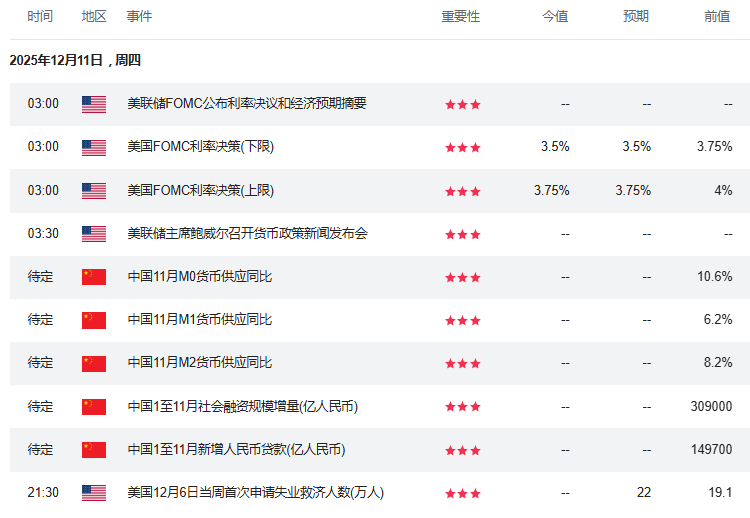Click China flag in M2 money supply row

[94, 364]
